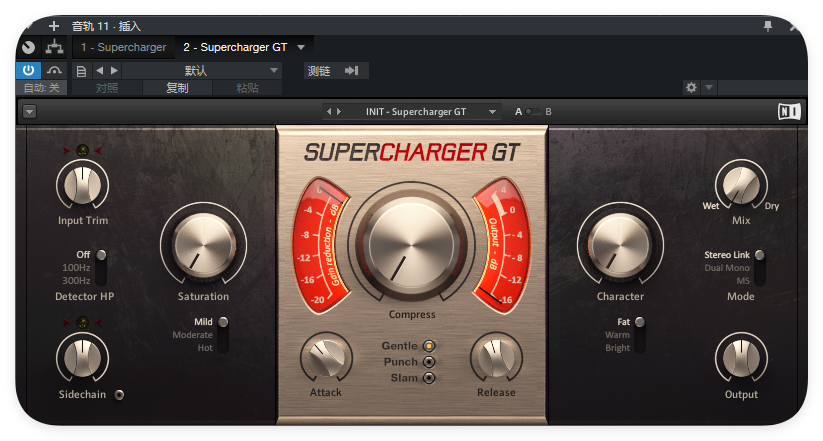Pin the plugin window
The width and height of the screenshot is (823, 441).
tap(768, 26)
